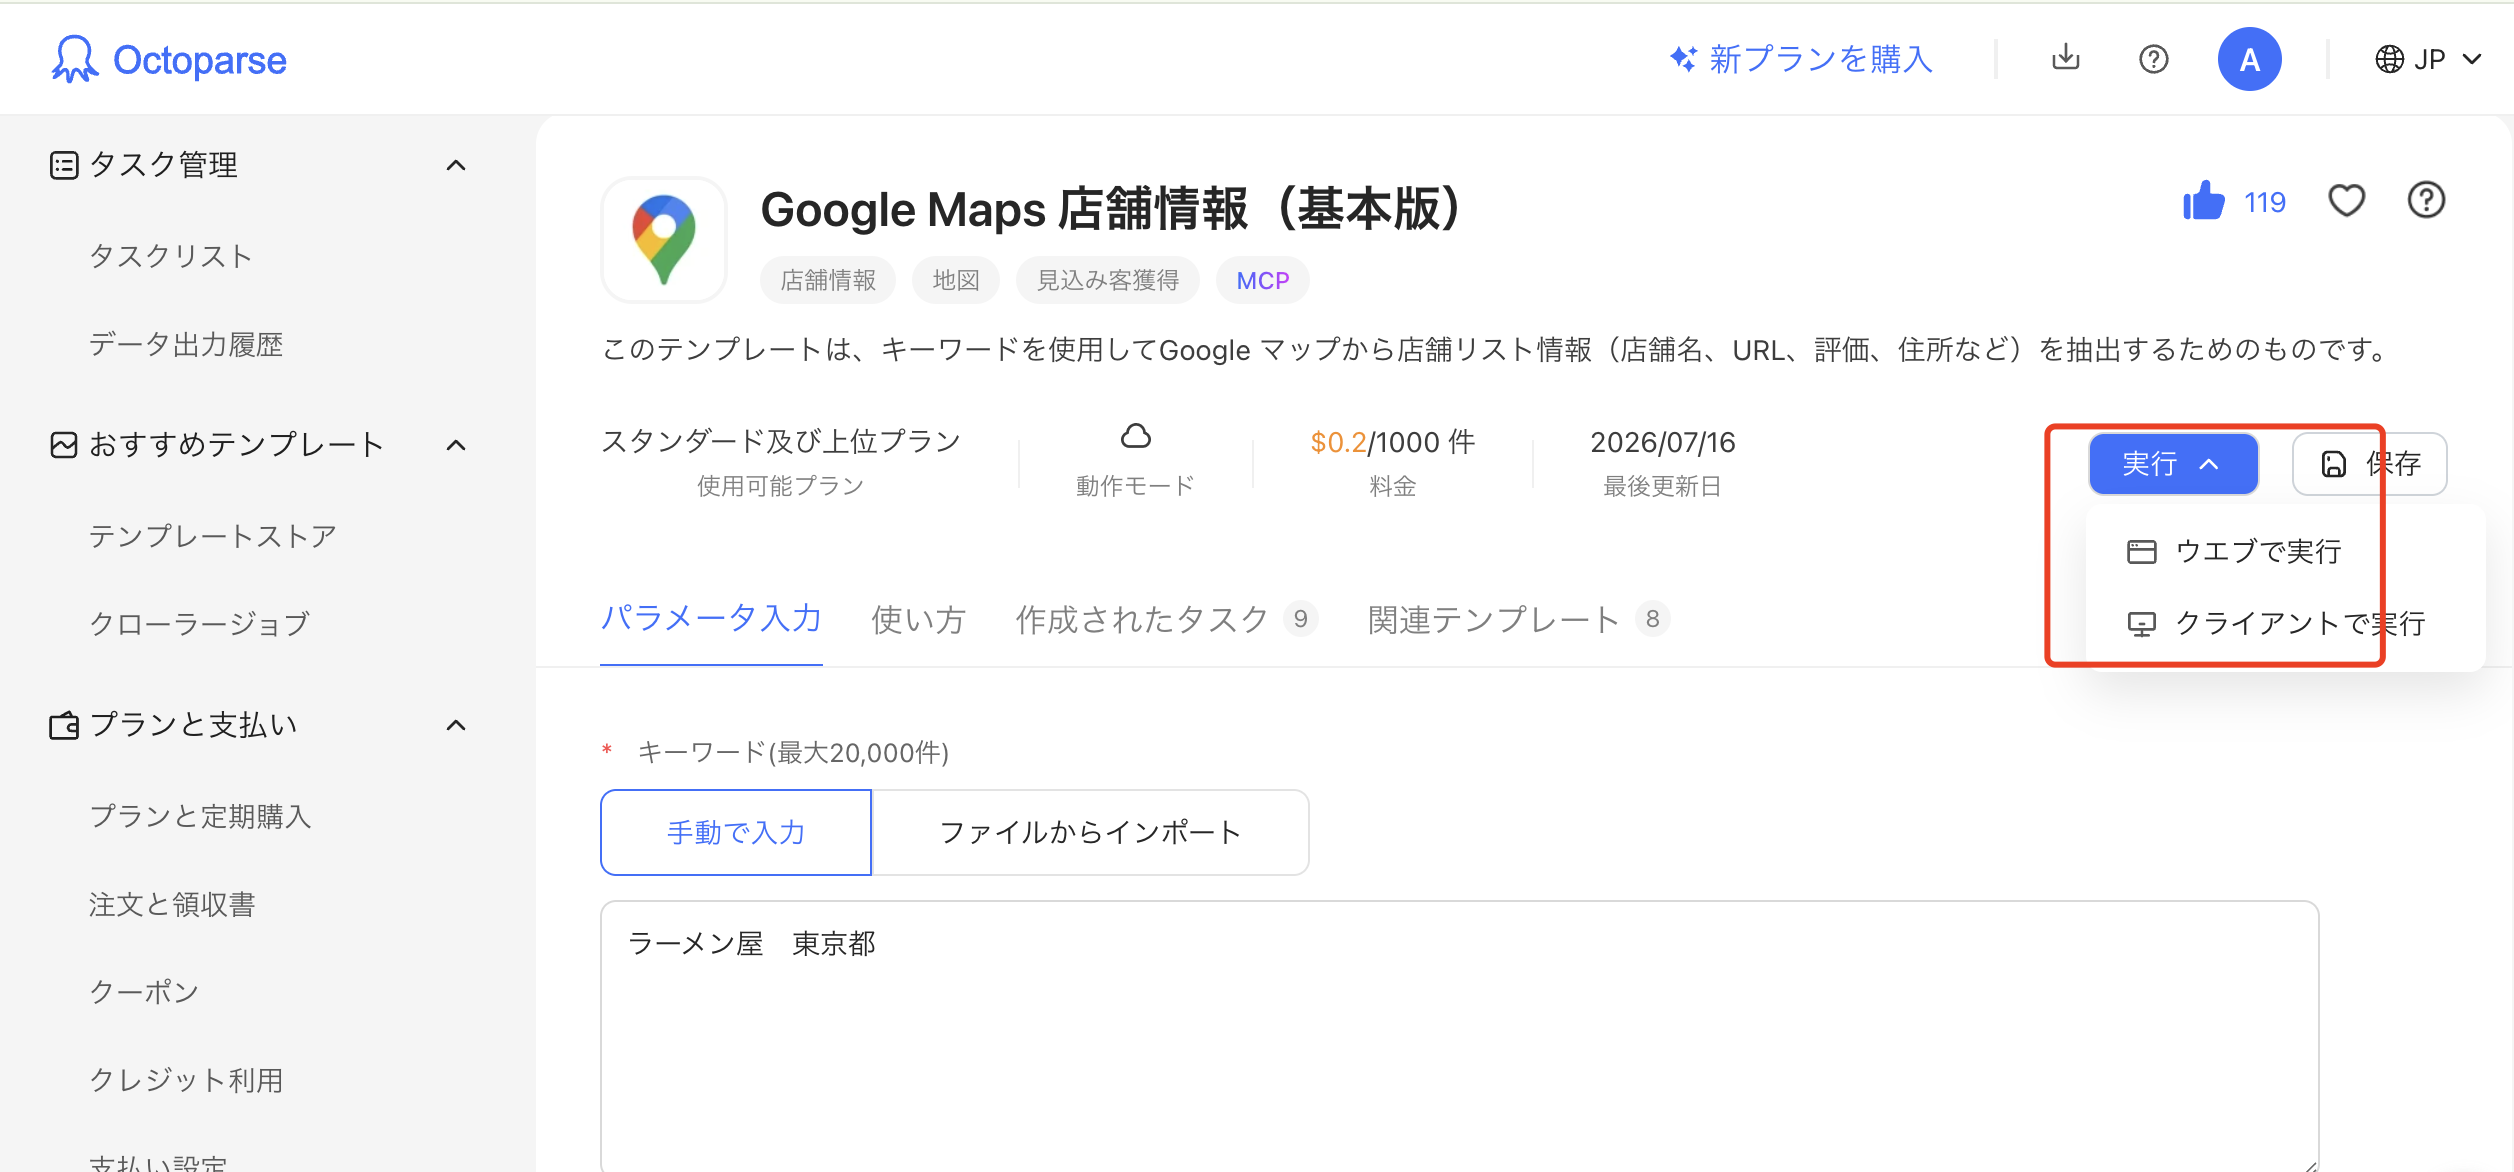Click the sparkle icon beside 新プランを購入
The width and height of the screenshot is (2514, 1172).
coord(1683,59)
